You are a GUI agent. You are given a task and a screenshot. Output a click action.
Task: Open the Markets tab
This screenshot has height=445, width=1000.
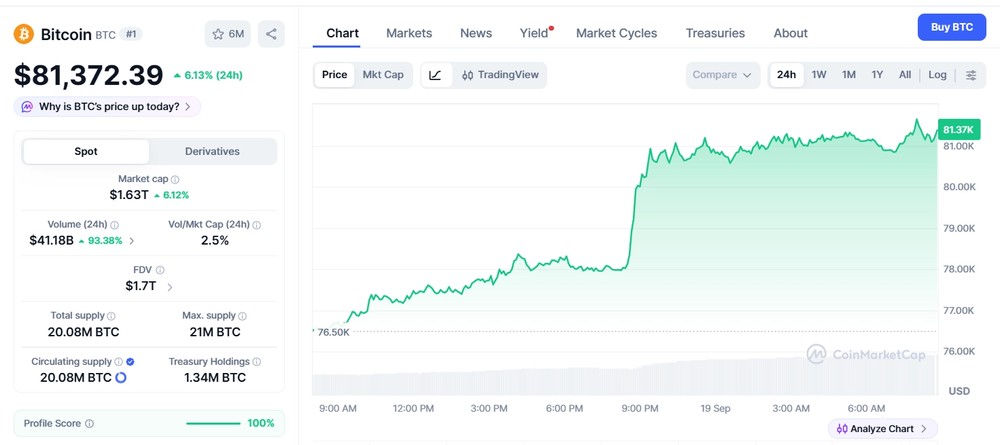point(409,33)
